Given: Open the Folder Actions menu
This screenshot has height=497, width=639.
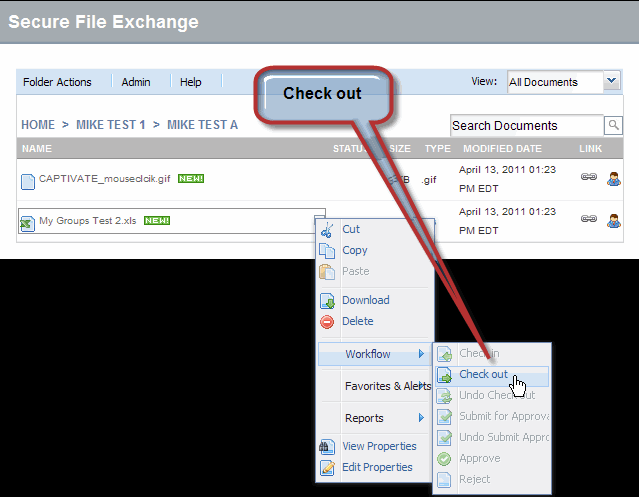Looking at the screenshot, I should (57, 82).
